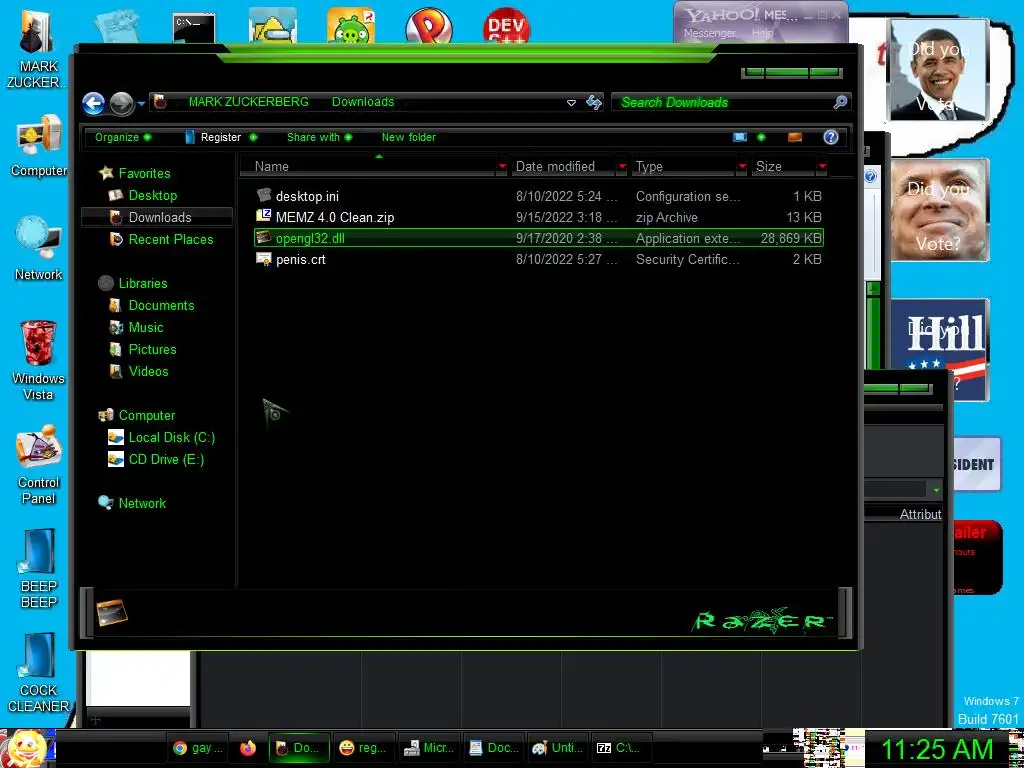Image resolution: width=1024 pixels, height=768 pixels.
Task: Open Messenger menu in Yahoo Messenger window
Action: click(710, 33)
